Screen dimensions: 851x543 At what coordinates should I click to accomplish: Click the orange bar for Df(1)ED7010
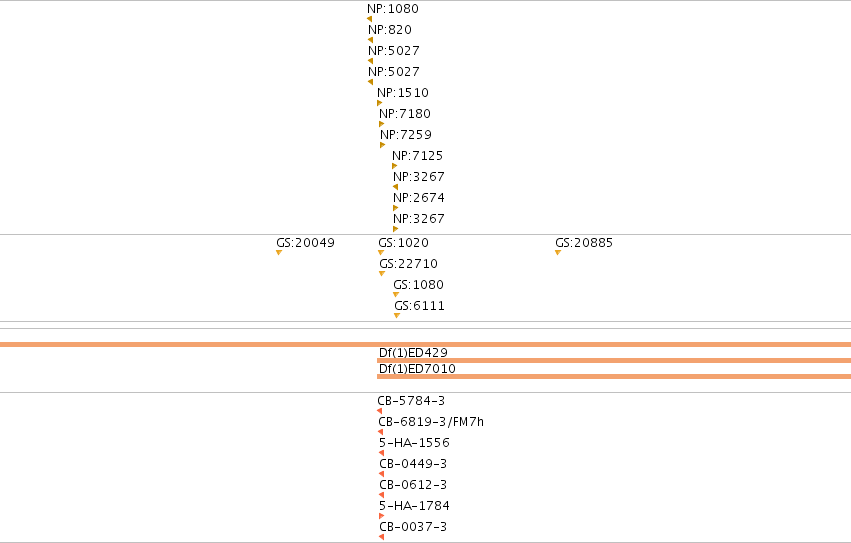[x=614, y=376]
